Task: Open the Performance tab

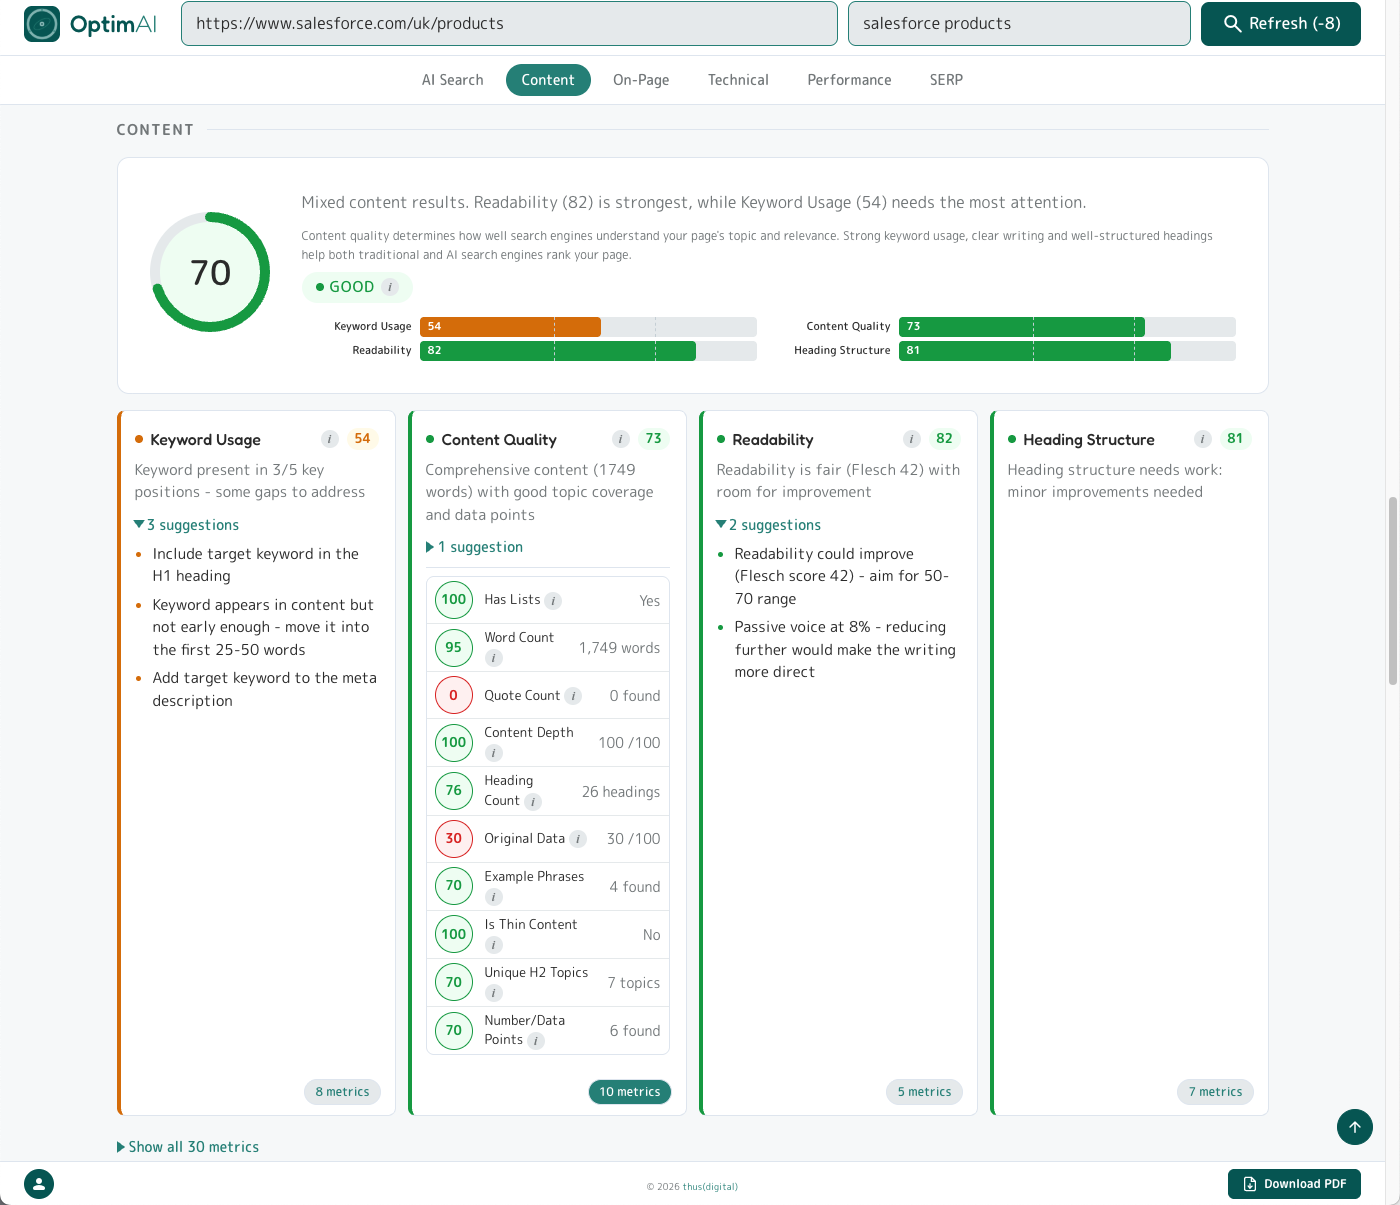Action: tap(849, 80)
